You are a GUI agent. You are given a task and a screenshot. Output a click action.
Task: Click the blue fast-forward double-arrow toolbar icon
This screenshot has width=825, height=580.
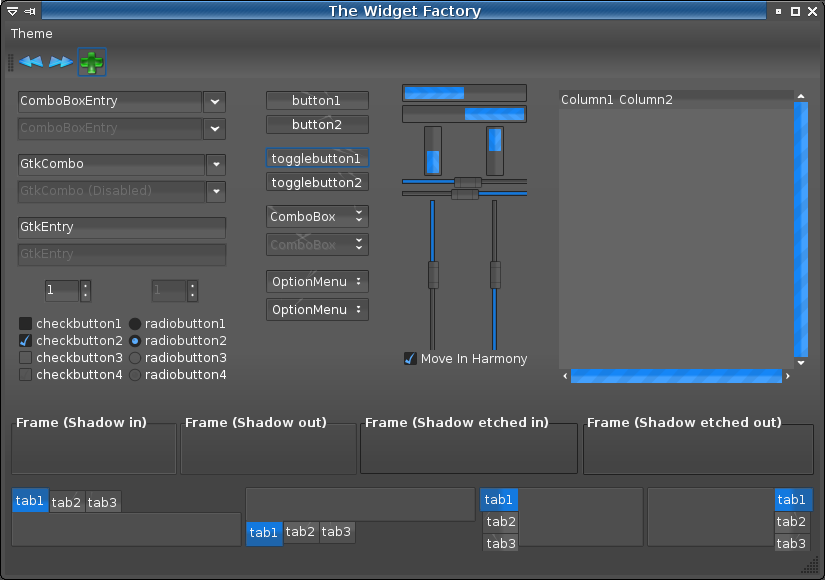[61, 62]
